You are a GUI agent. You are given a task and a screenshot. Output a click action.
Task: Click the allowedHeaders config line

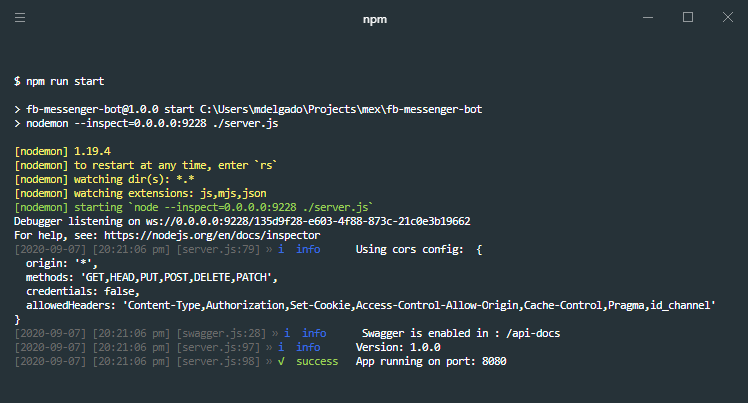point(371,305)
